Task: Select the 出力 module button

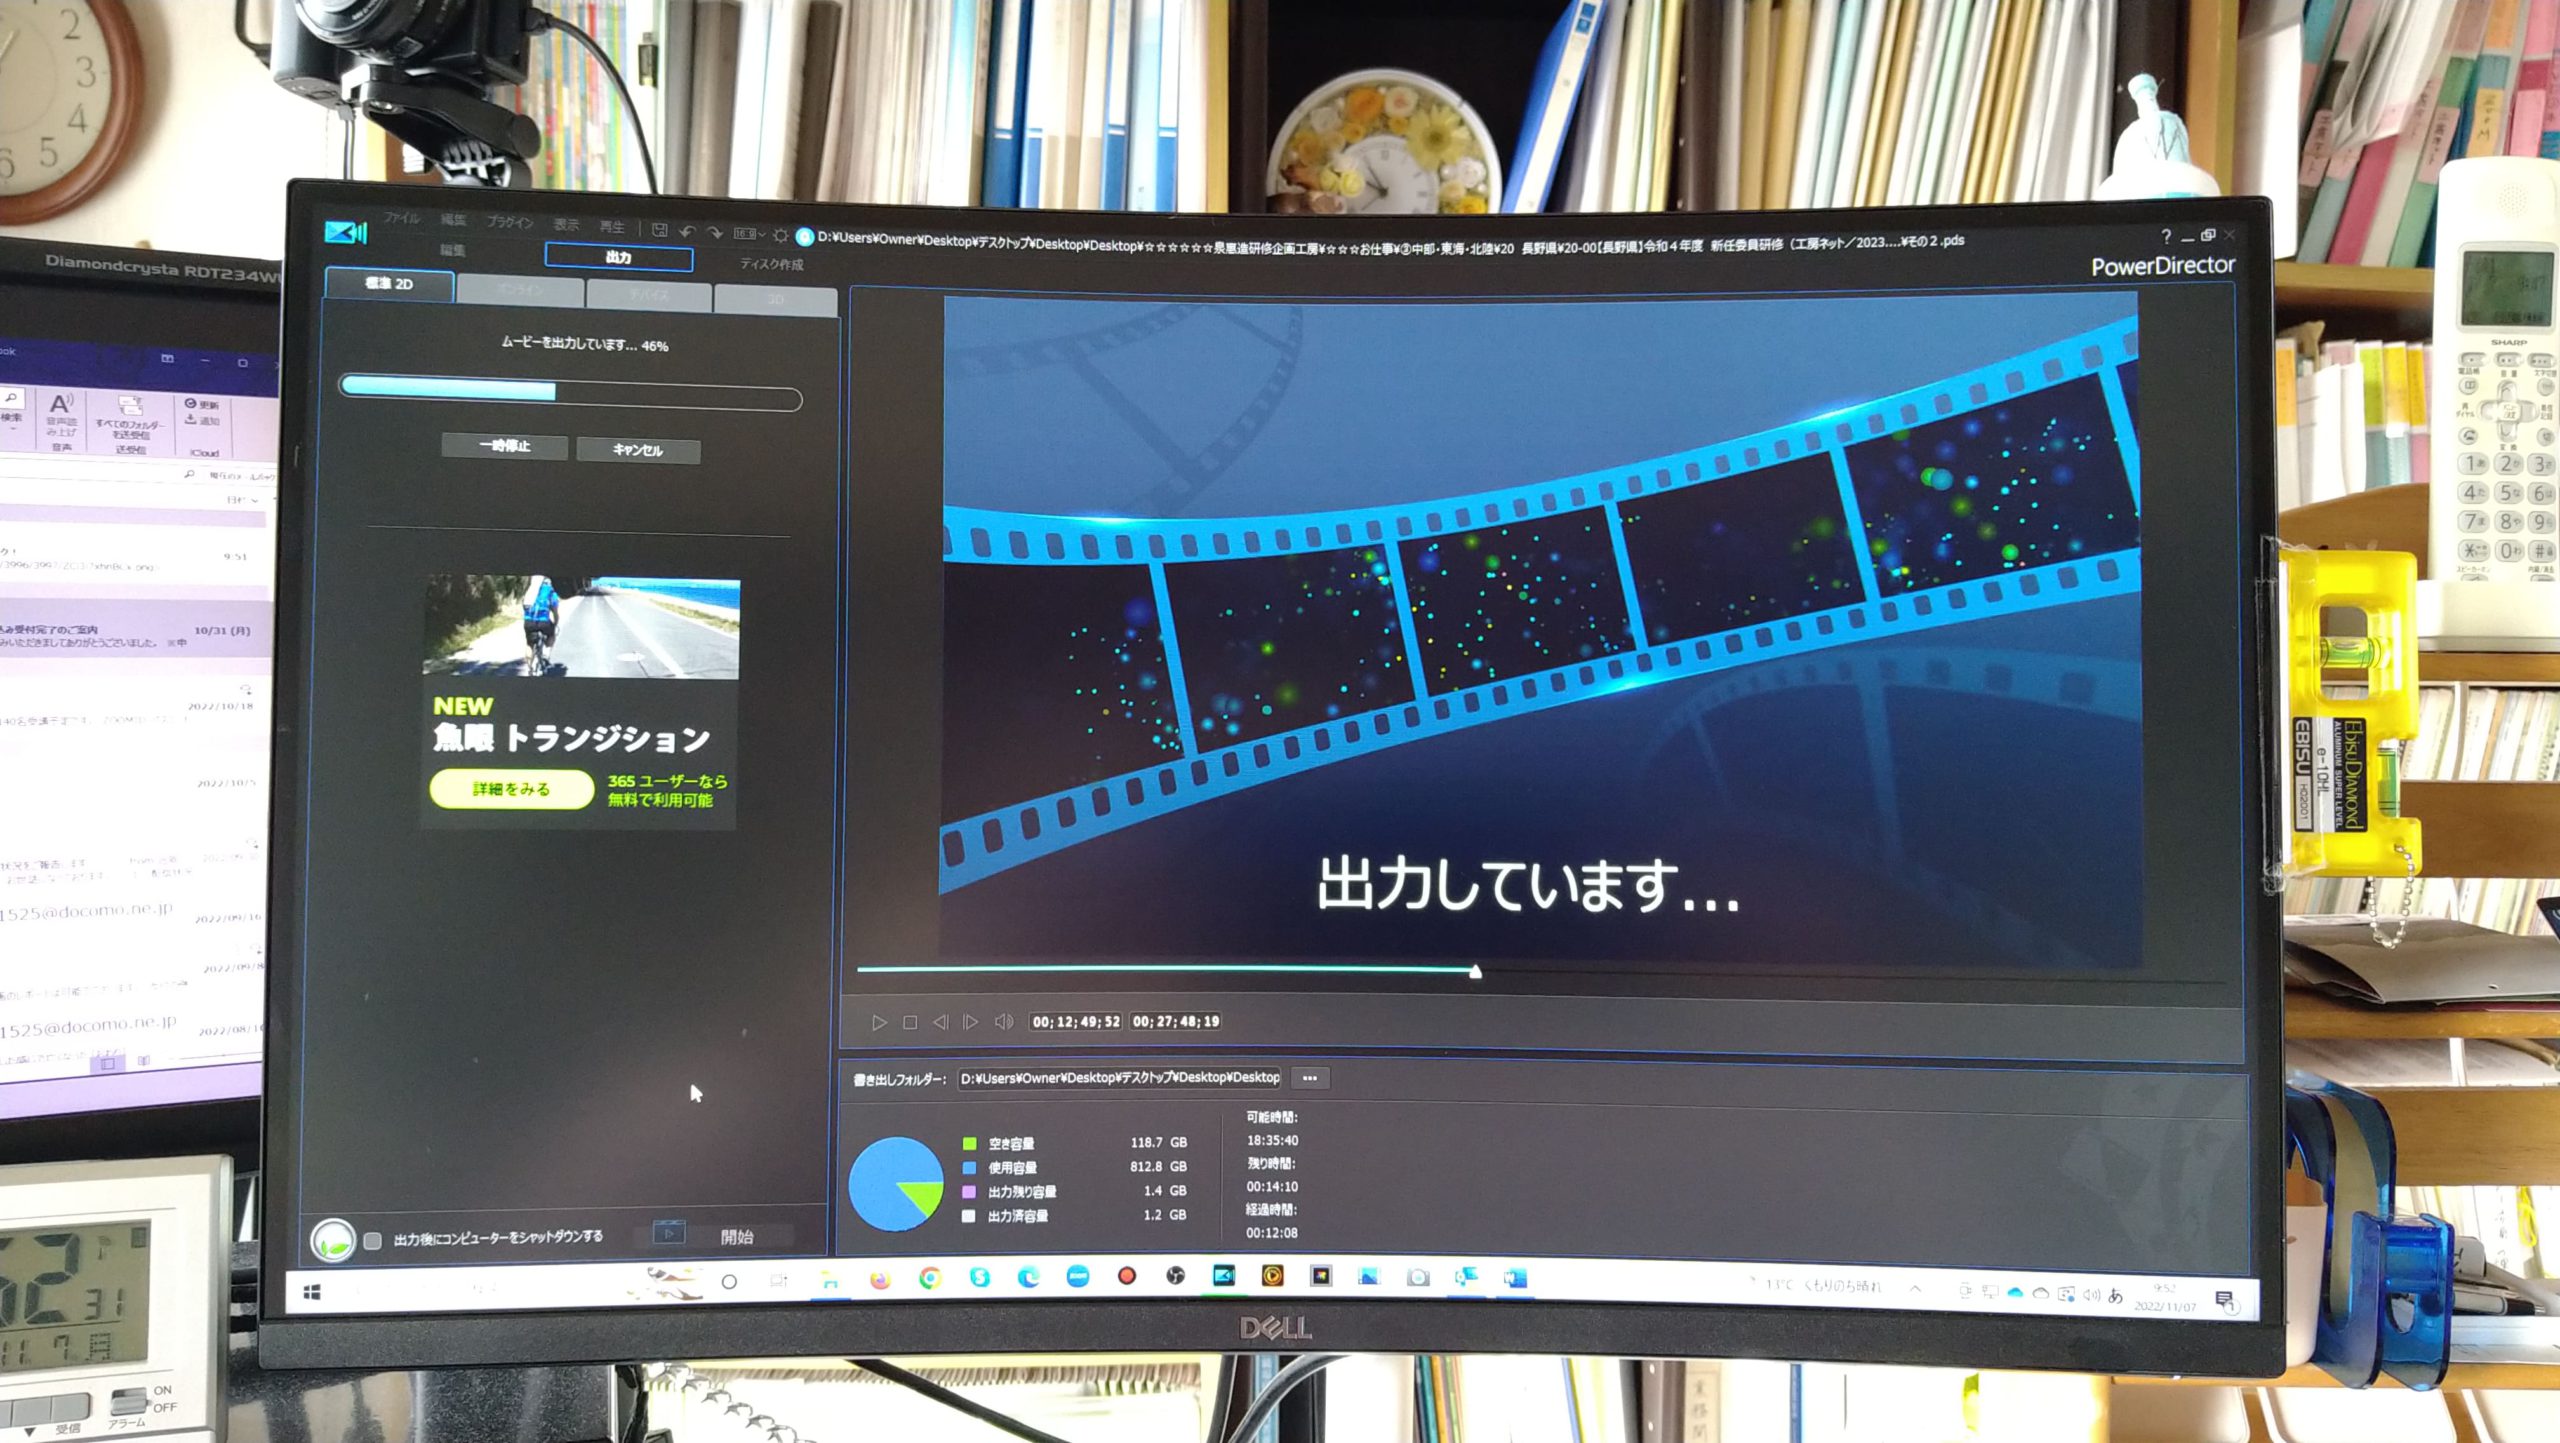Action: 618,257
